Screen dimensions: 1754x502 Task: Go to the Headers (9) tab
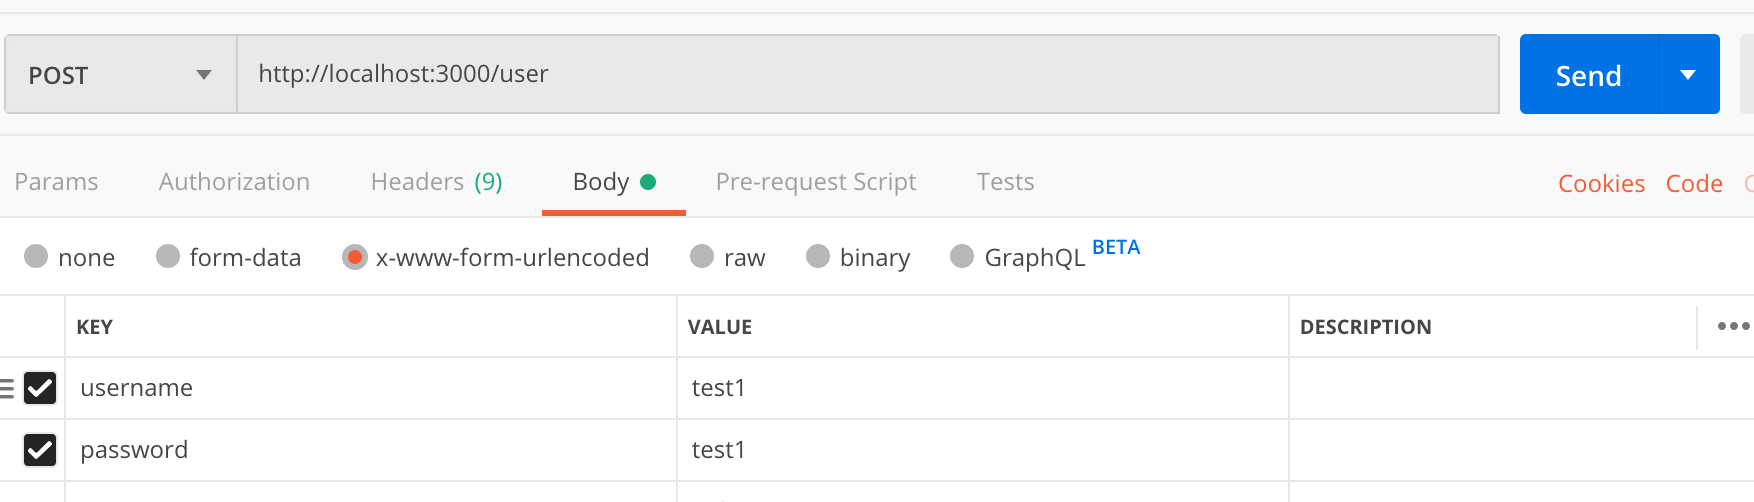(436, 182)
